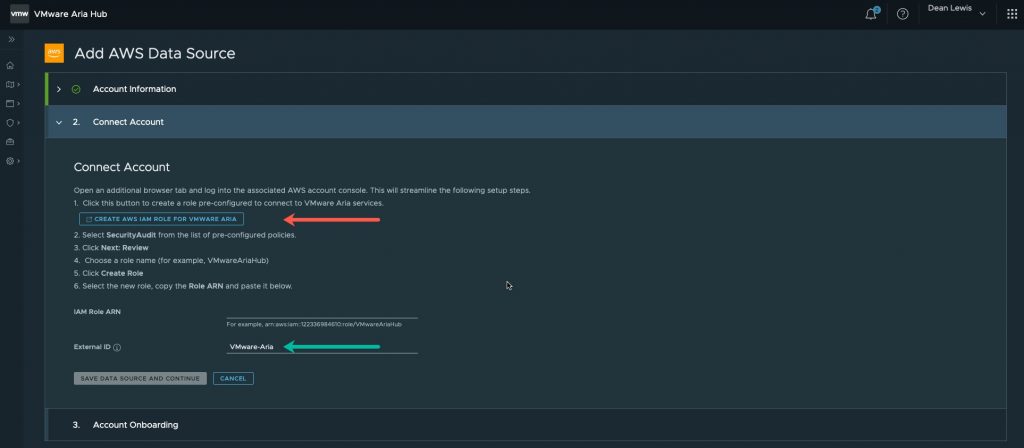Open the toolbox icon in sidebar
This screenshot has height=448, width=1024.
pyautogui.click(x=10, y=142)
